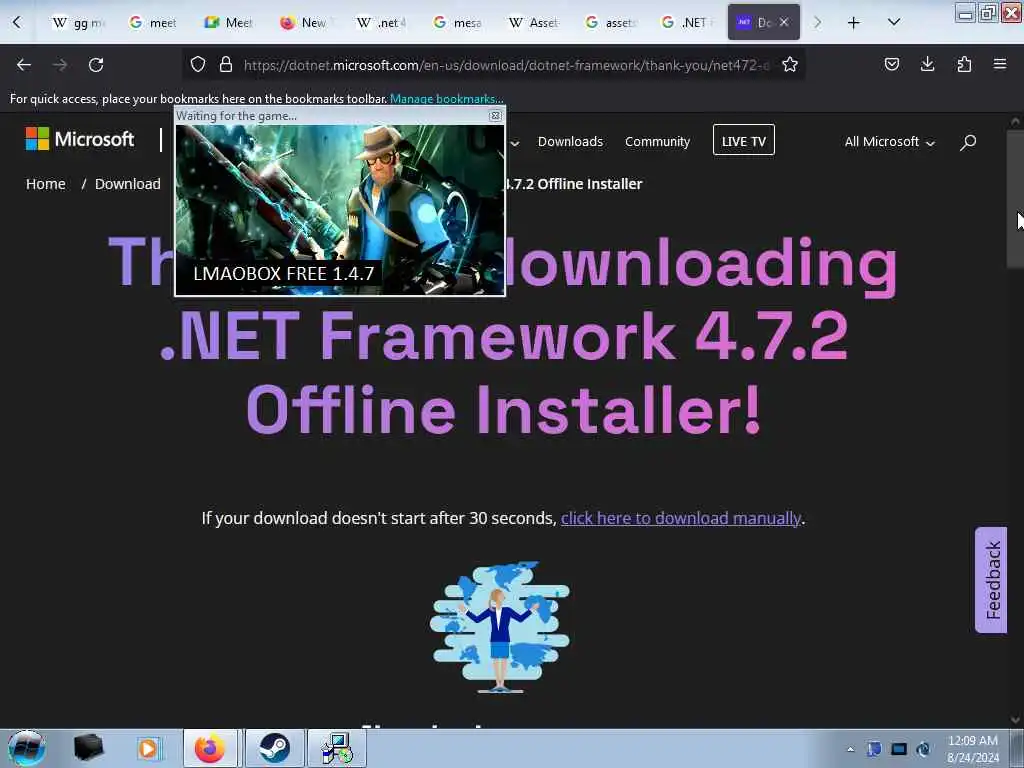Screen dimensions: 1024x768
Task: Open a new tab with plus button
Action: pyautogui.click(x=854, y=23)
